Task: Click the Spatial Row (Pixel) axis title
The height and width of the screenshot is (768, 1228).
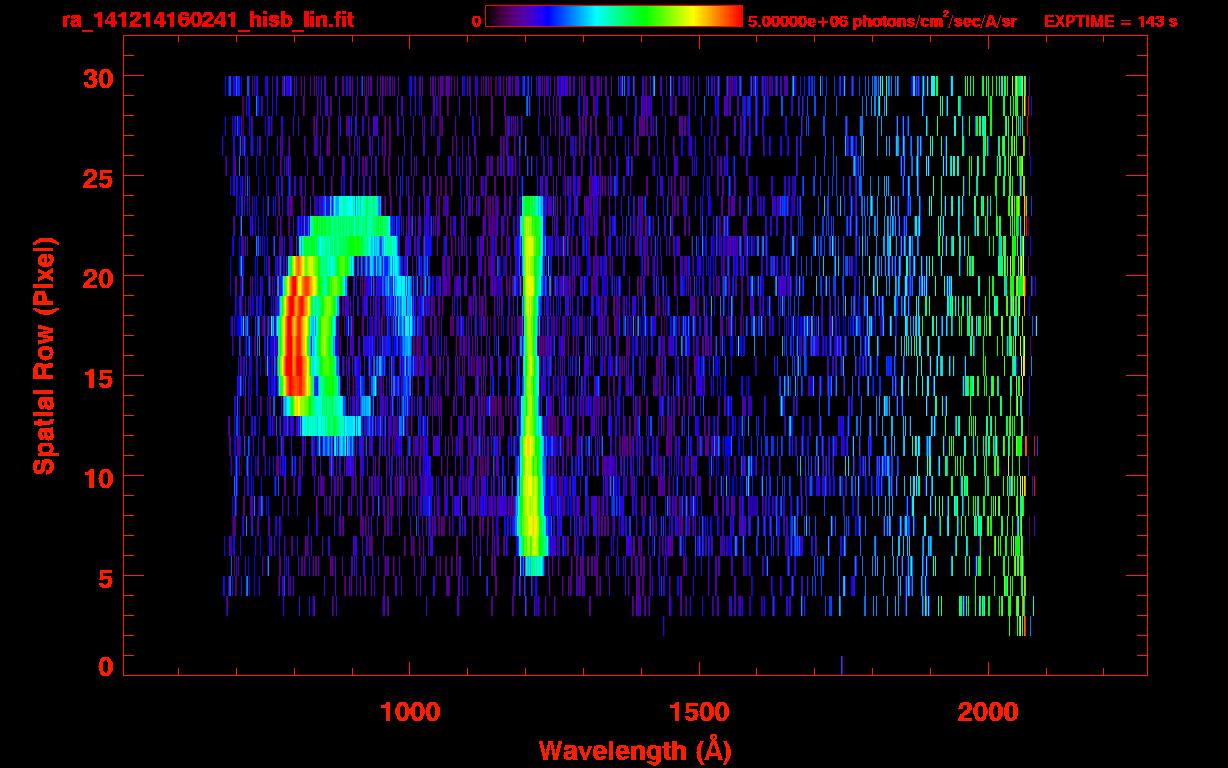Action: [44, 355]
